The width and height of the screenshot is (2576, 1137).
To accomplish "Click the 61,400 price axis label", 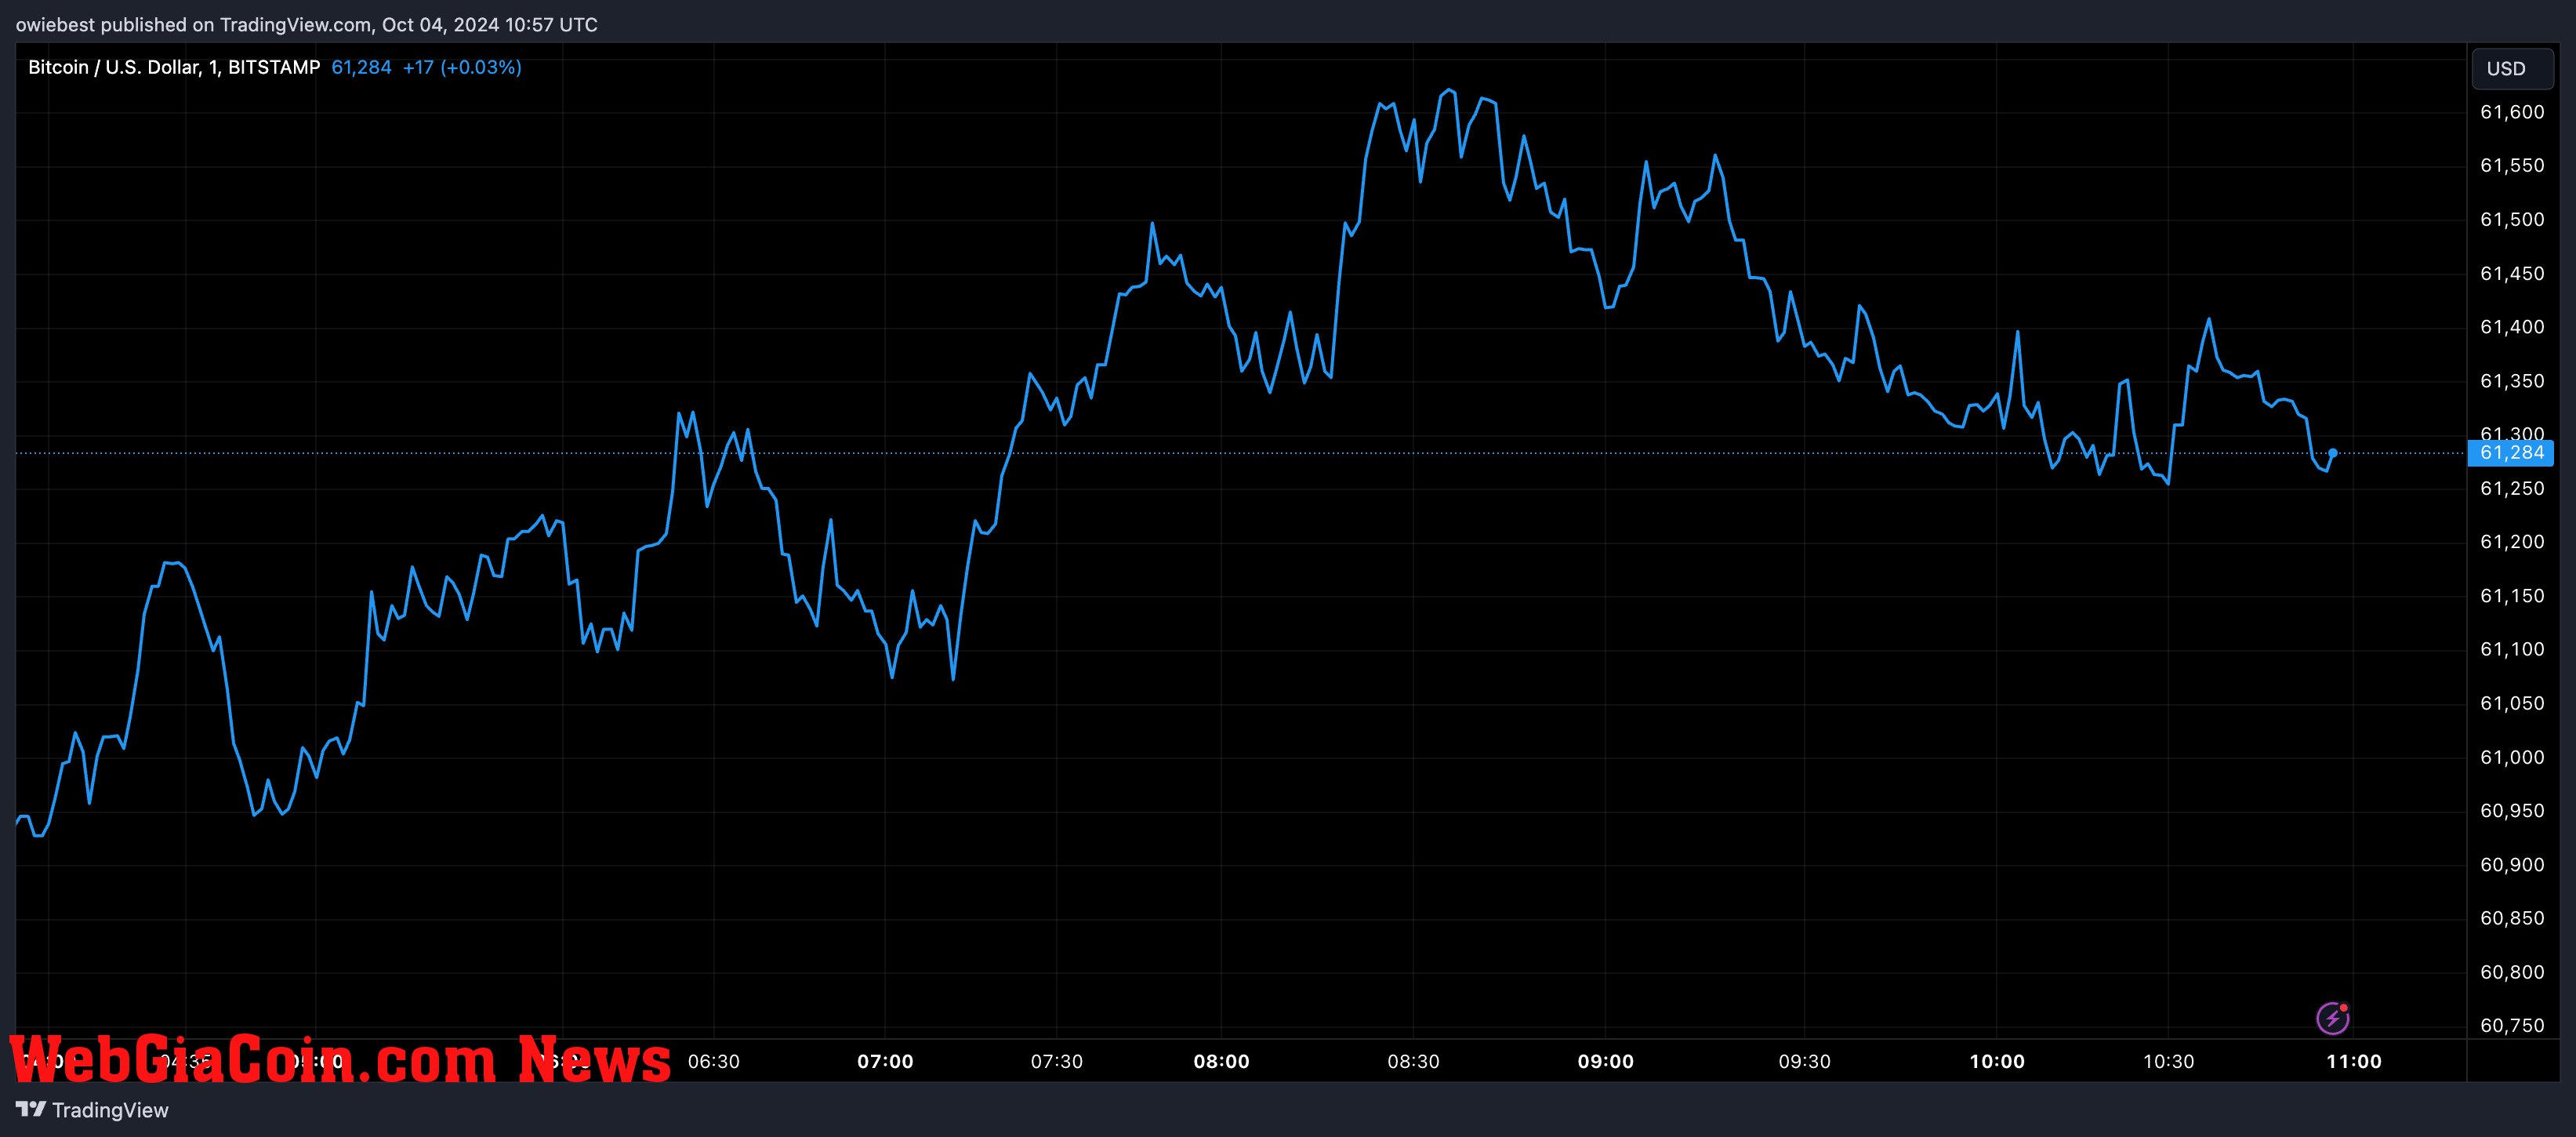I will (x=2512, y=327).
